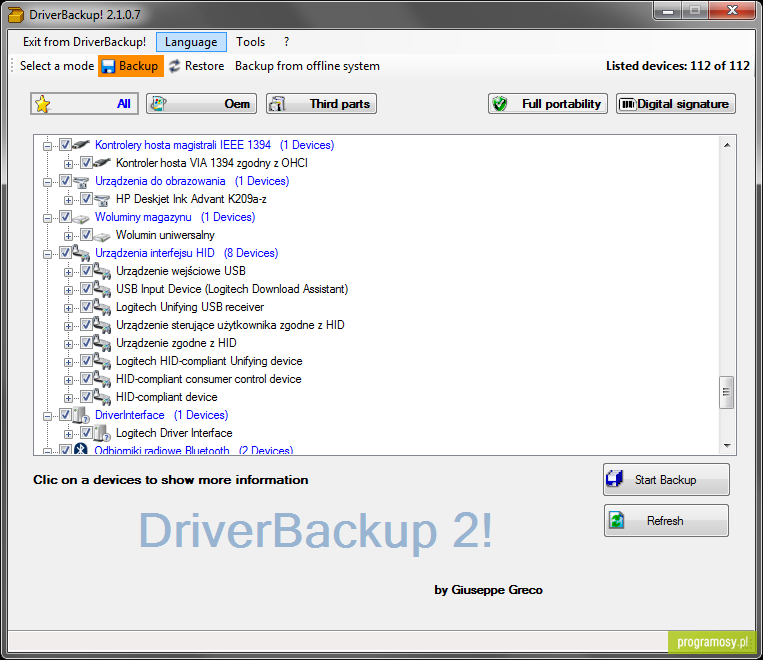Toggle checkbox for HID-compliant device
Image resolution: width=763 pixels, height=660 pixels.
86,397
